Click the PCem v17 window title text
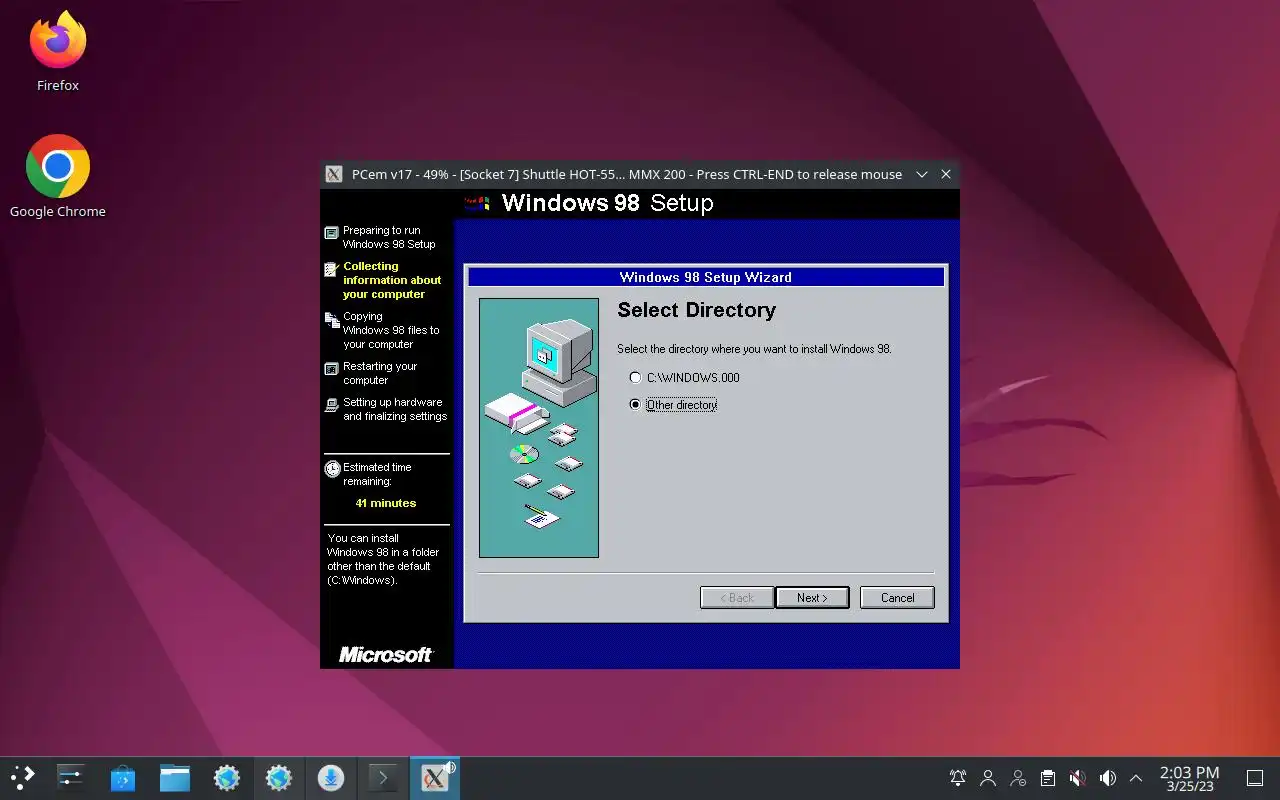The image size is (1280, 800). click(627, 174)
